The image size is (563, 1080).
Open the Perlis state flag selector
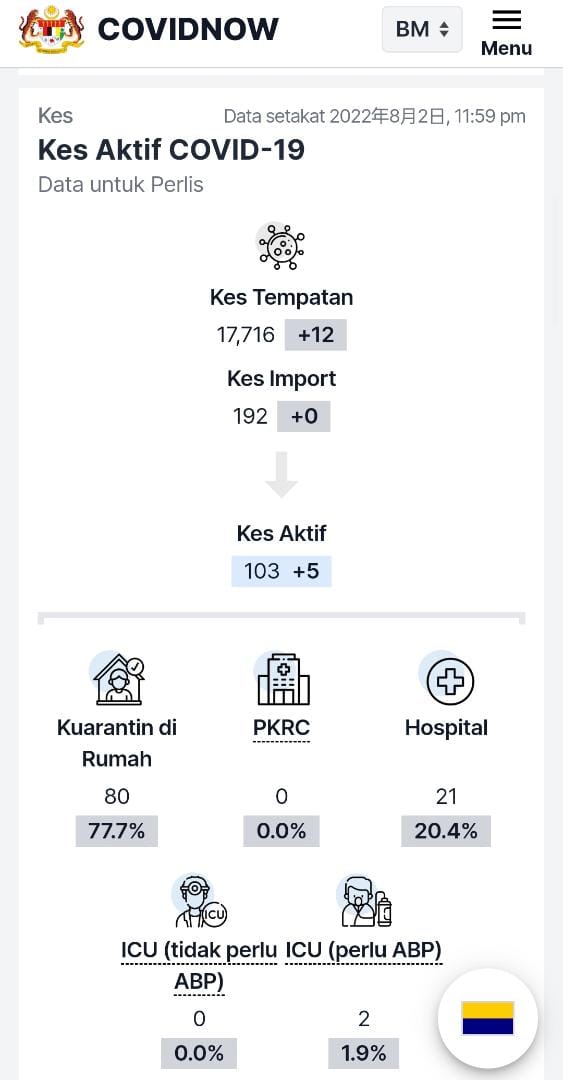tap(488, 1018)
